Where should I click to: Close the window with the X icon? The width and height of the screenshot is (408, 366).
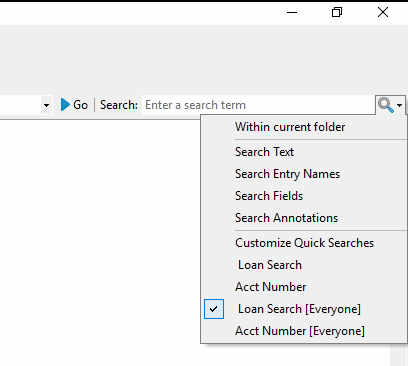coord(383,12)
